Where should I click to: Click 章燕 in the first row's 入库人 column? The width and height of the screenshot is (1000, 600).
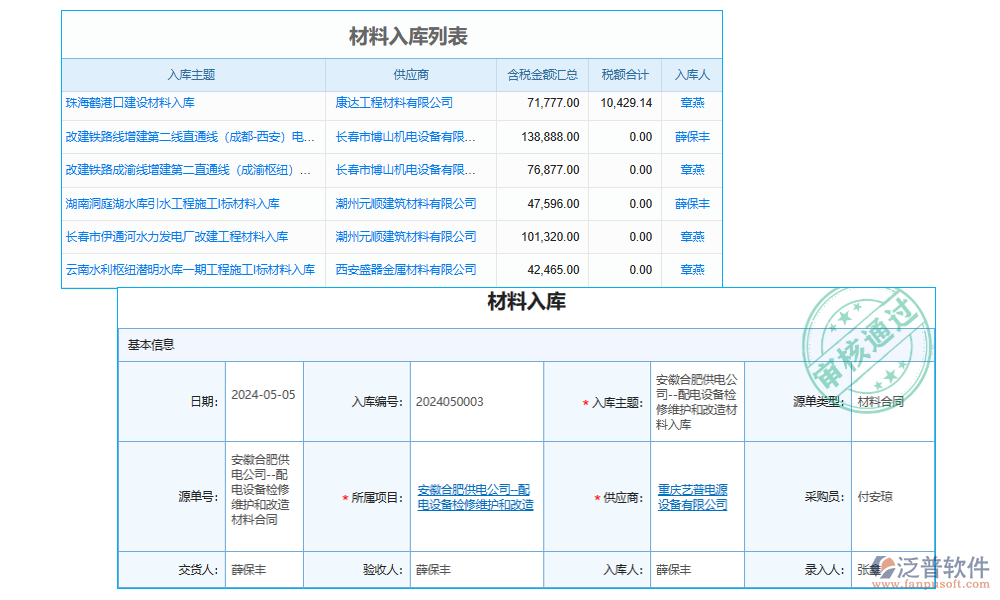click(692, 102)
